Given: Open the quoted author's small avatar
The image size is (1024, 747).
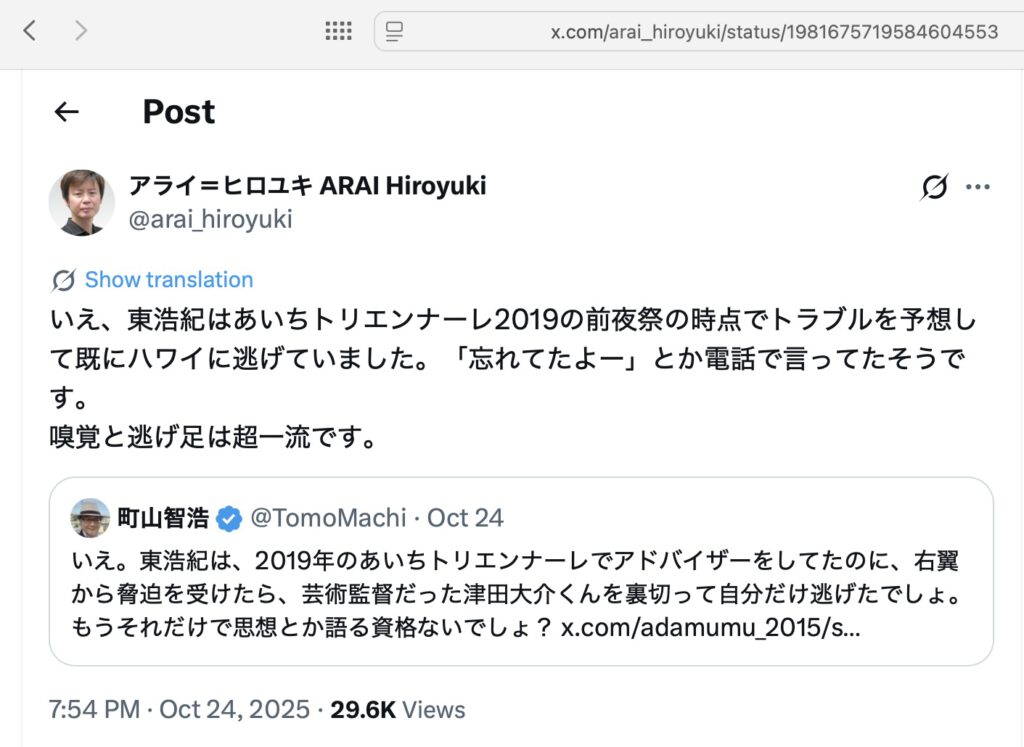Looking at the screenshot, I should [x=90, y=518].
